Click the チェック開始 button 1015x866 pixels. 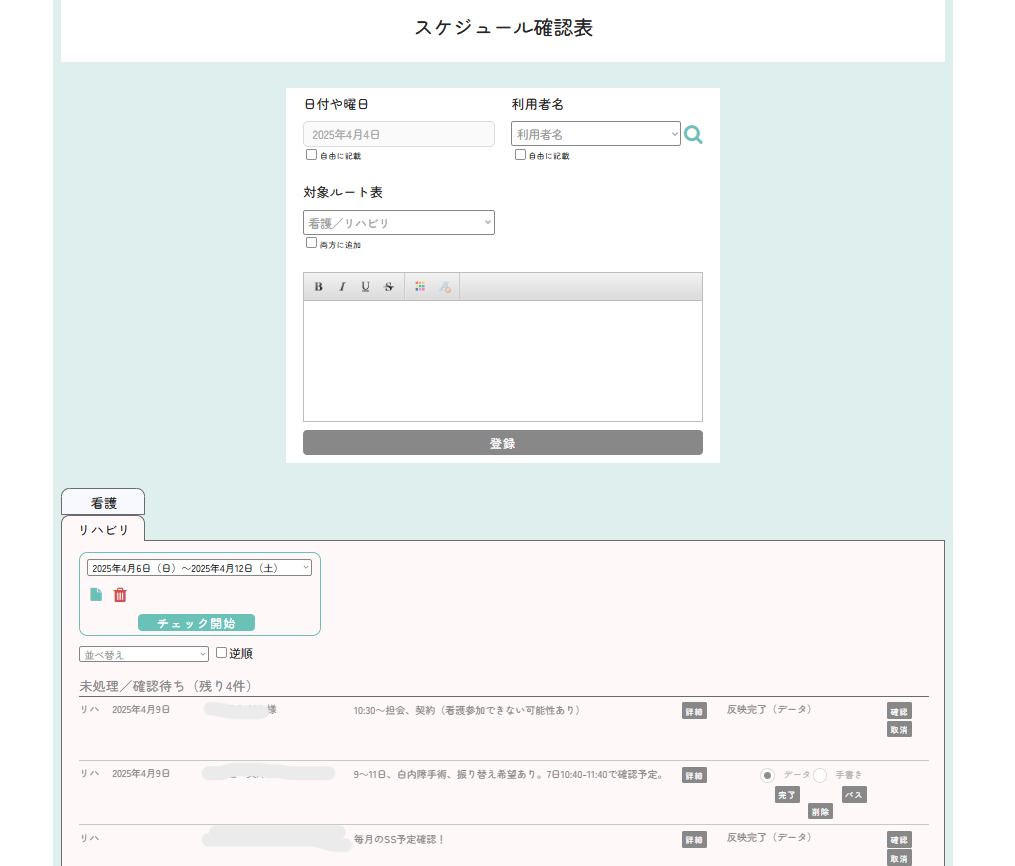click(196, 623)
